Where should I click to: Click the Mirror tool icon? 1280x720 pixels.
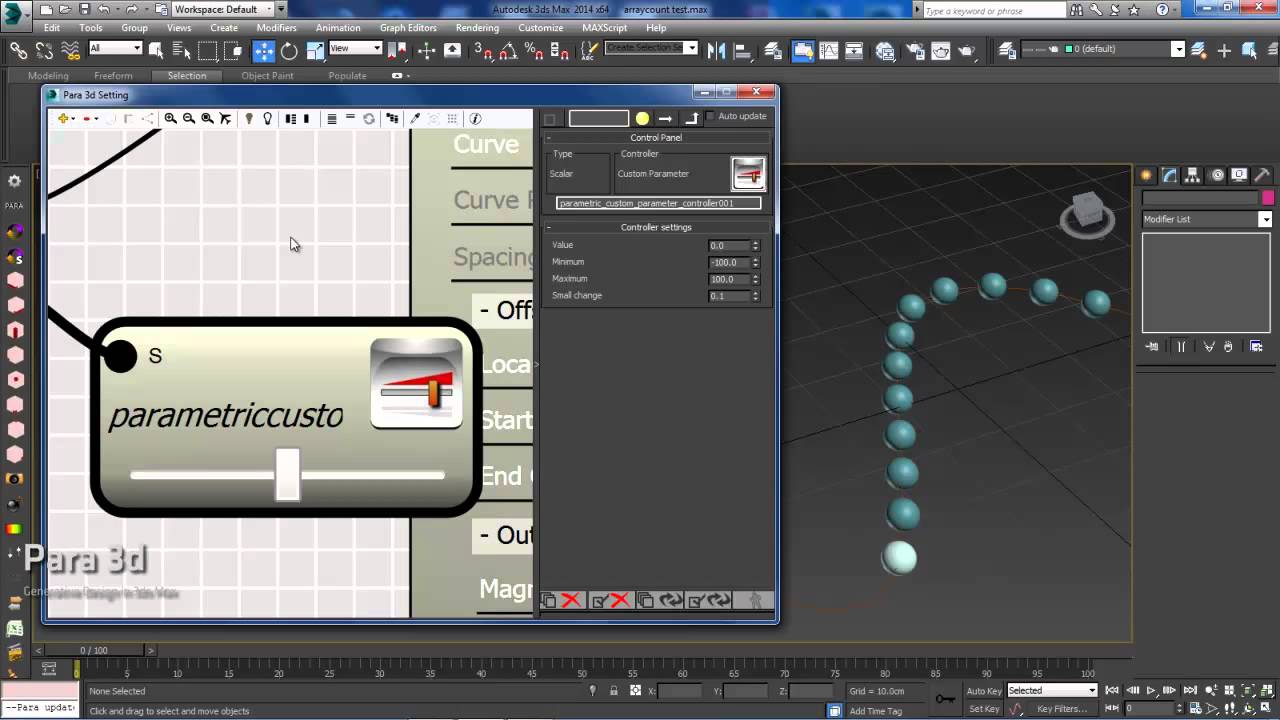coord(716,50)
